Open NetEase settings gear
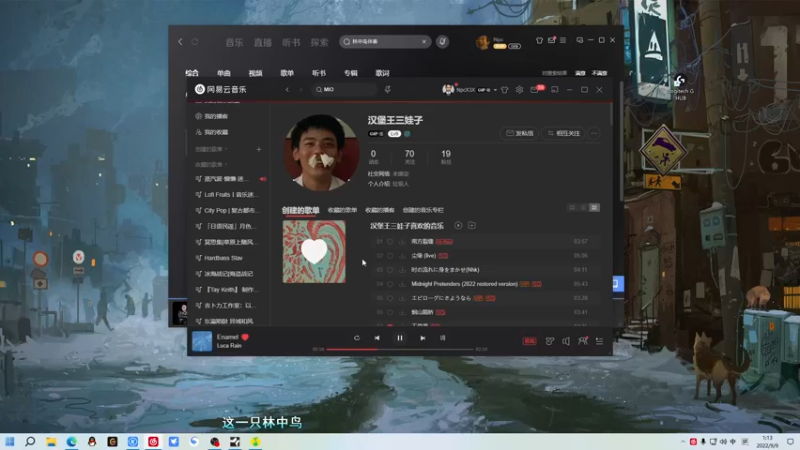The width and height of the screenshot is (800, 450). pos(519,90)
